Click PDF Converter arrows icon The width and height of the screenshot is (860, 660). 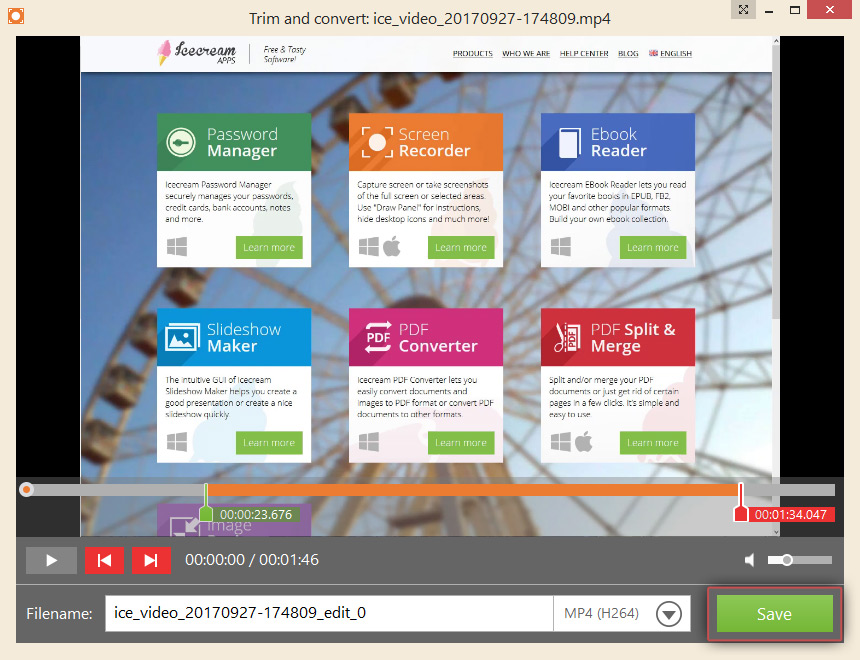tap(378, 337)
